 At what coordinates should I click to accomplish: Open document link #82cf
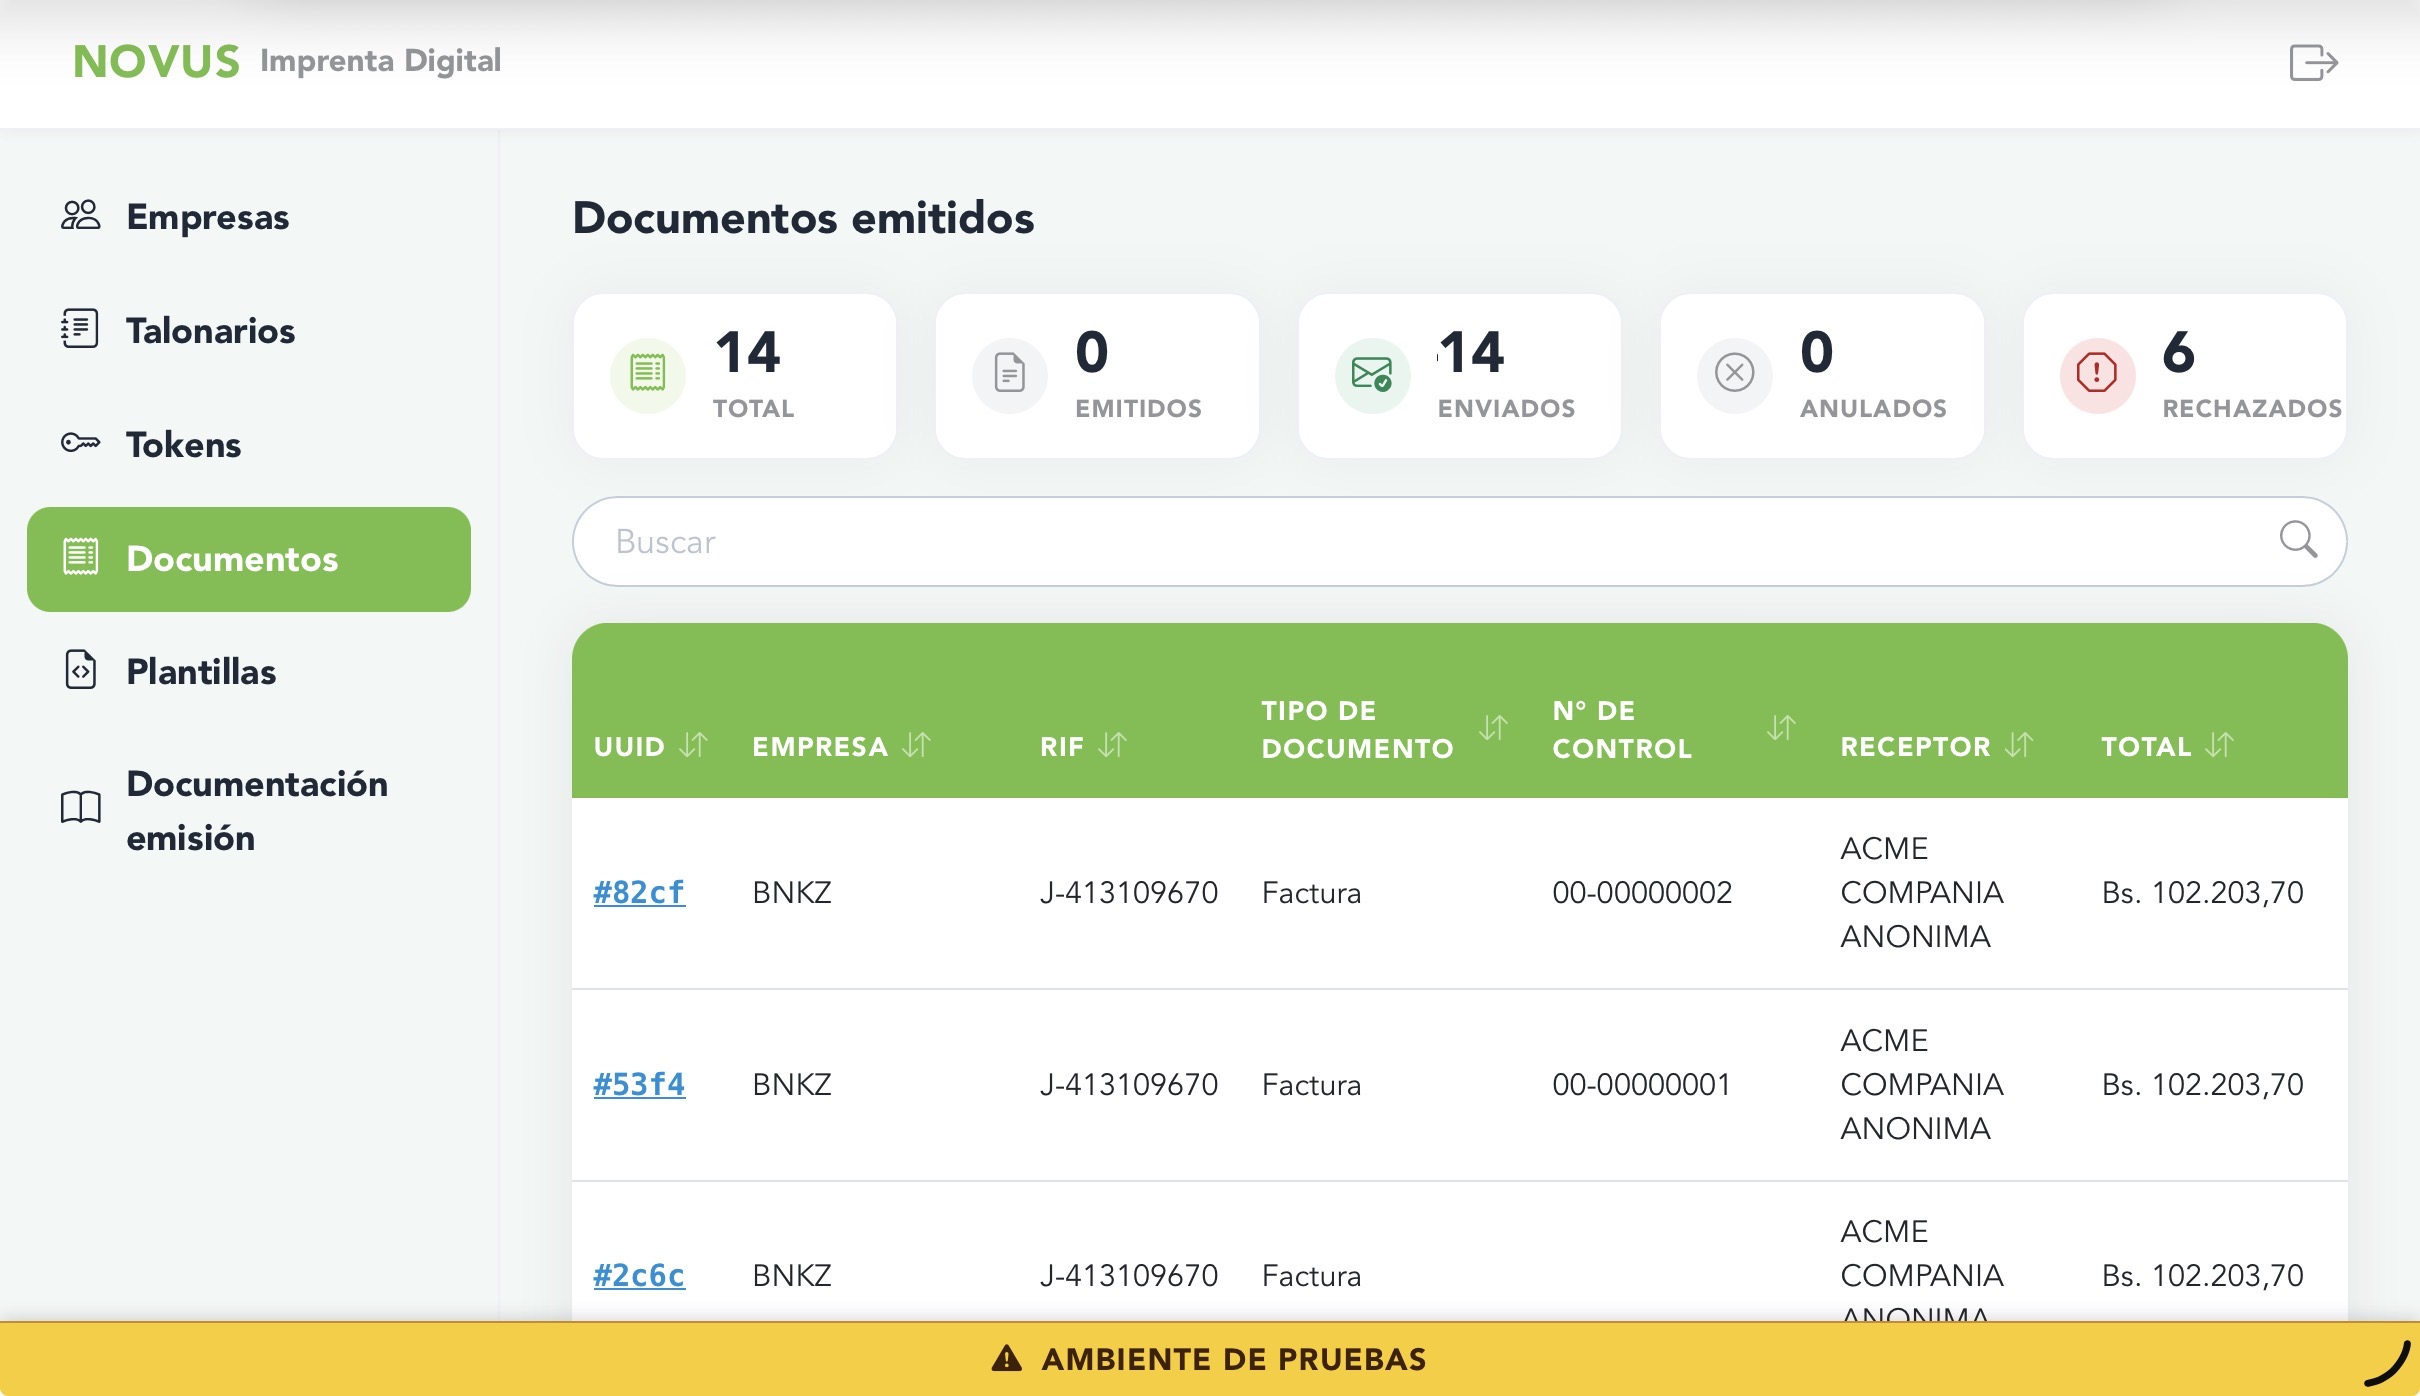639,892
